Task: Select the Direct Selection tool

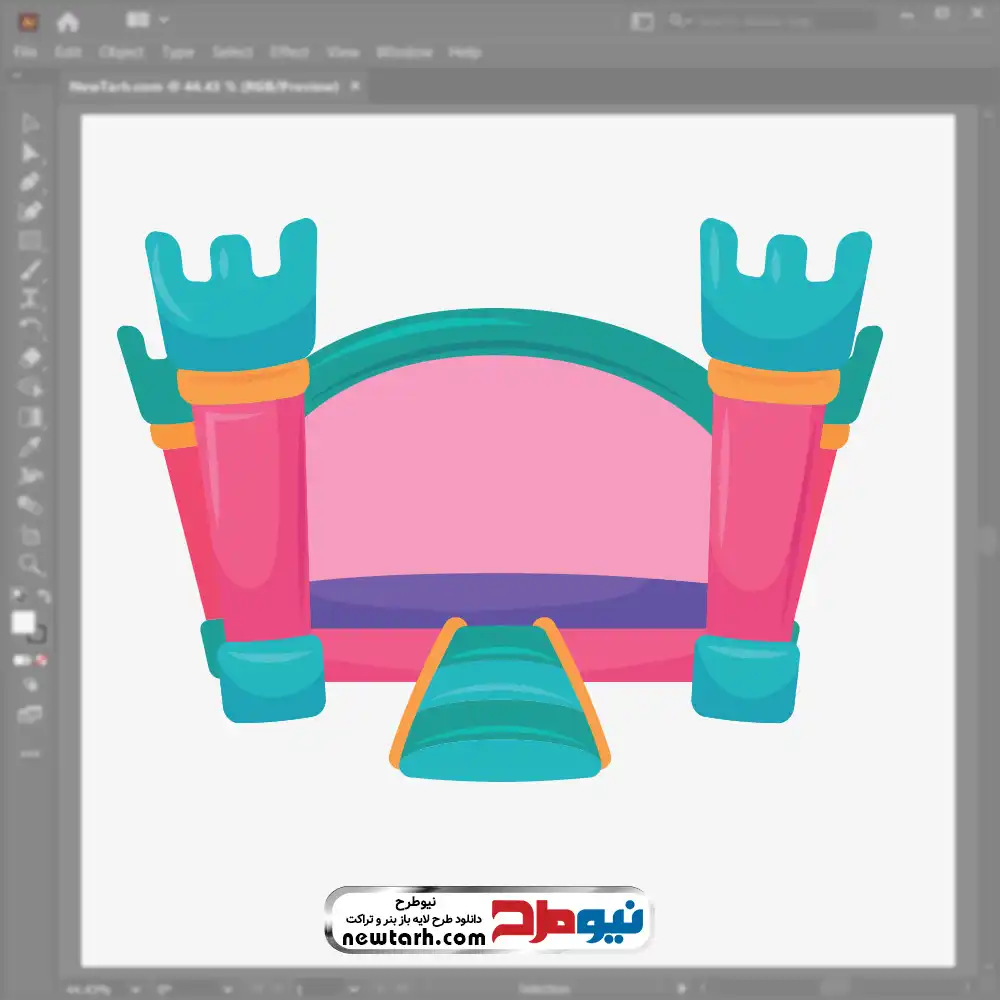Action: (x=30, y=153)
